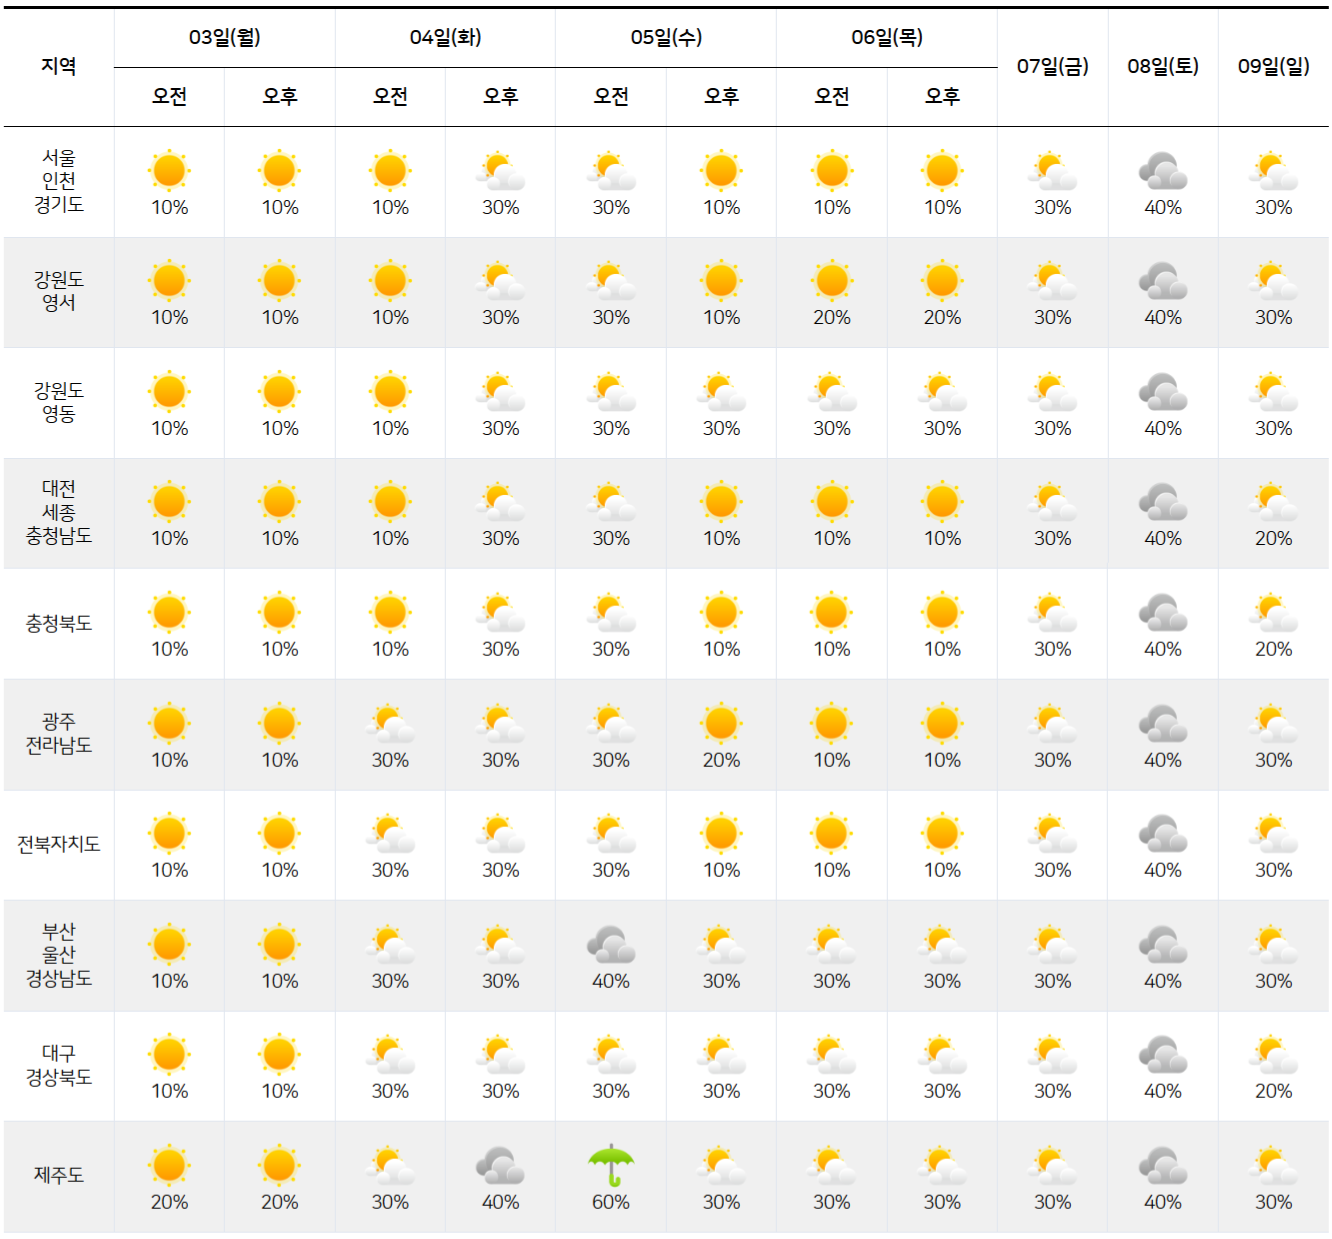Click the sunny icon for 전북자치도 03일 오후
The image size is (1332, 1239).
click(x=279, y=833)
